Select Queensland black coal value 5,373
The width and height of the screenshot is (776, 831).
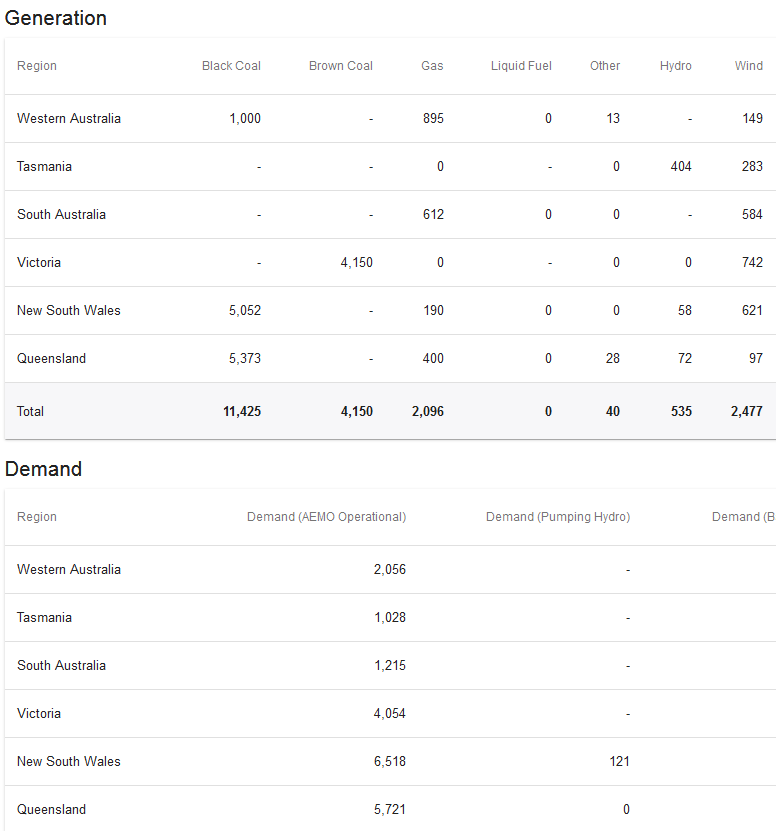[245, 358]
